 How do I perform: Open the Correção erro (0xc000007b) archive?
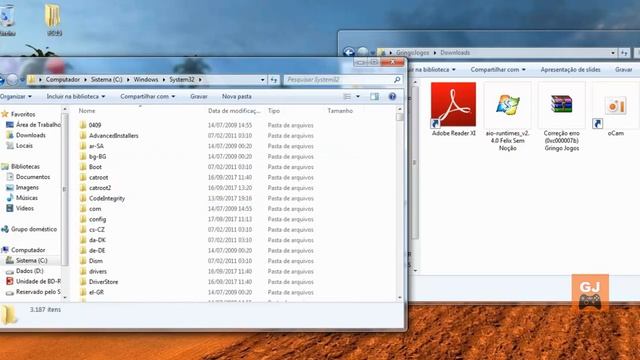pos(561,116)
